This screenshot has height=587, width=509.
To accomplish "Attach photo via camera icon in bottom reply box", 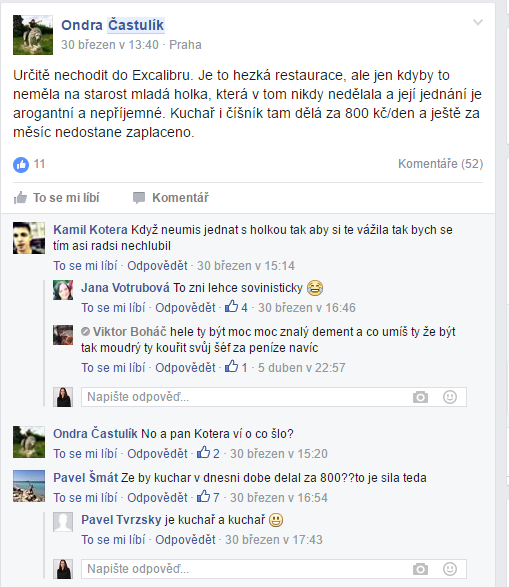I will tap(420, 569).
